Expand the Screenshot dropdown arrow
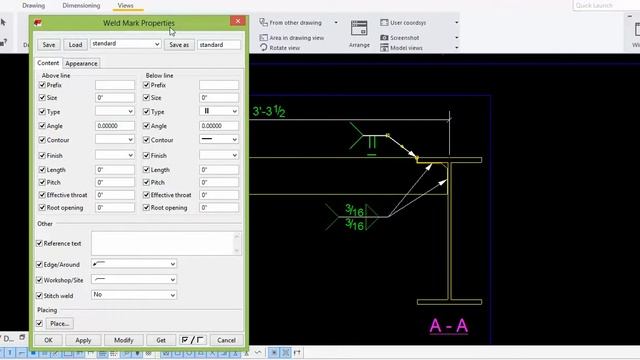The height and width of the screenshot is (360, 640). (456, 38)
